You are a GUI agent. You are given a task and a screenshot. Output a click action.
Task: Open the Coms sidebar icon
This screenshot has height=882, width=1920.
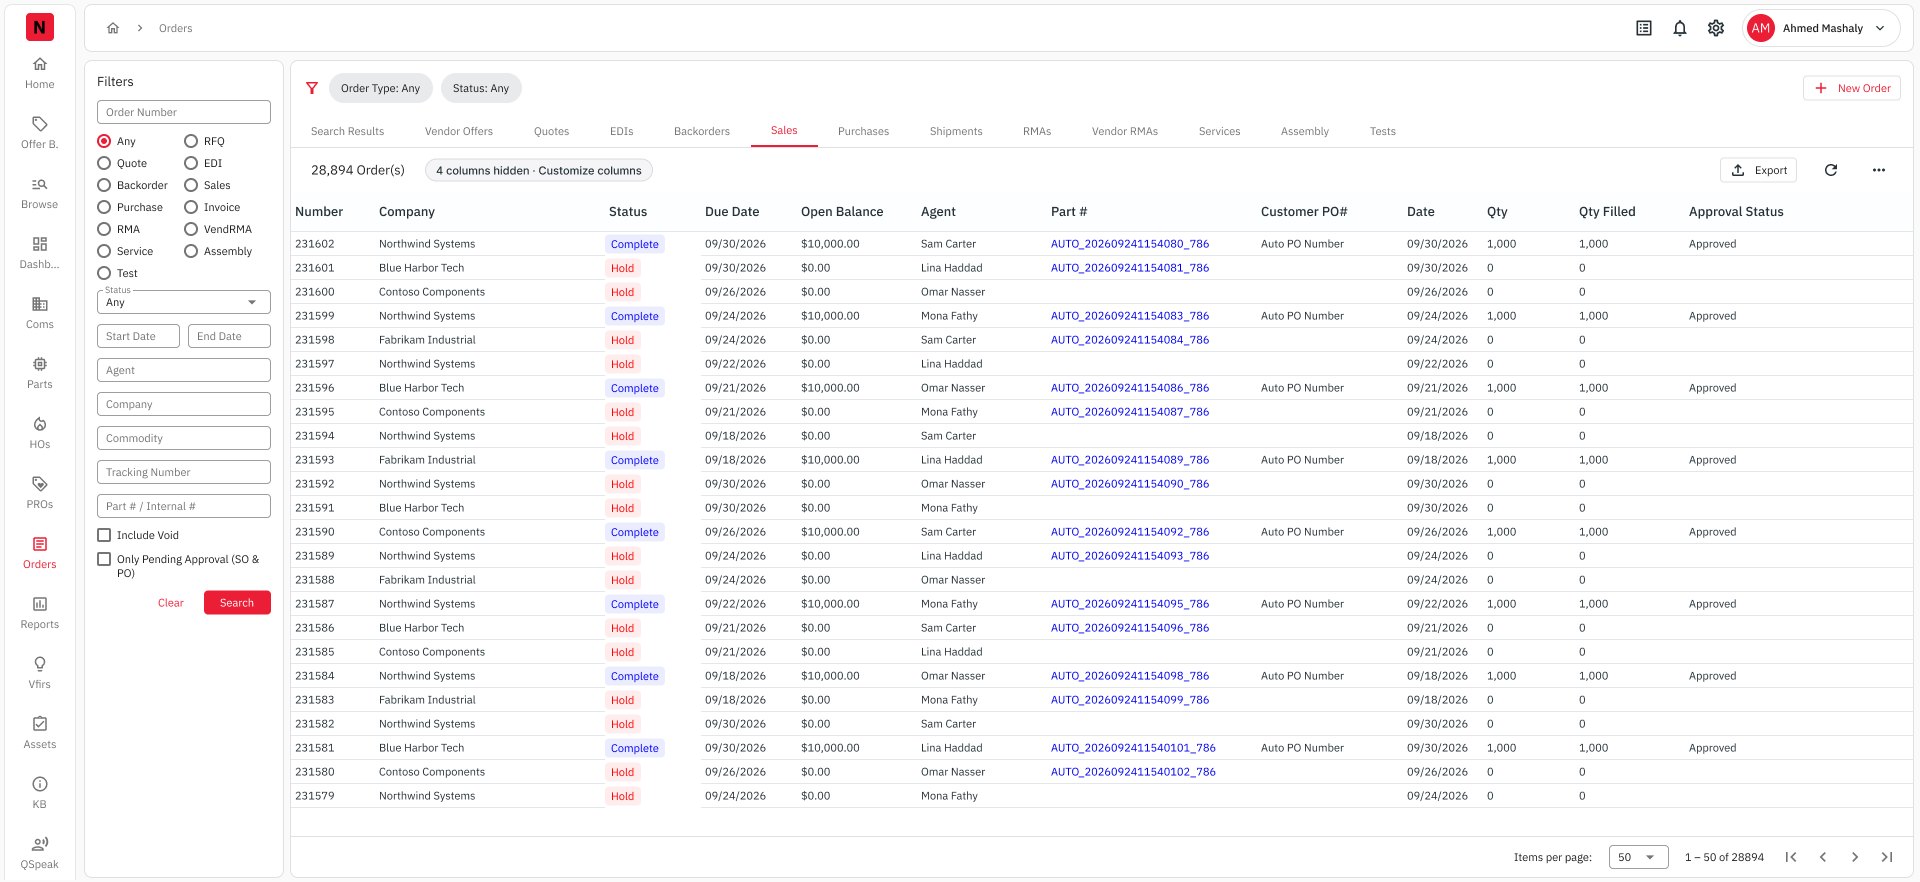(40, 304)
